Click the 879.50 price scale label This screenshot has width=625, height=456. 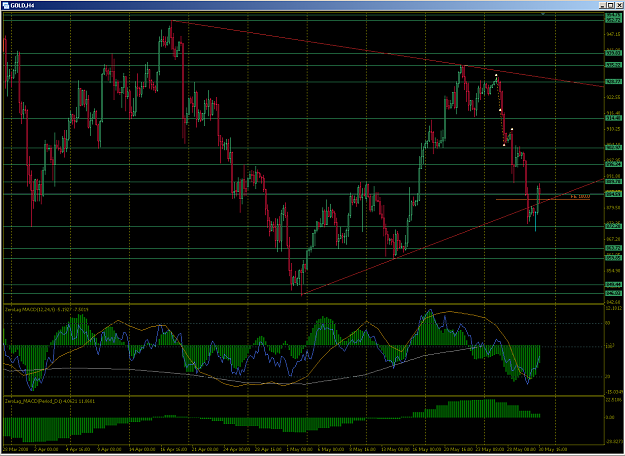click(613, 208)
